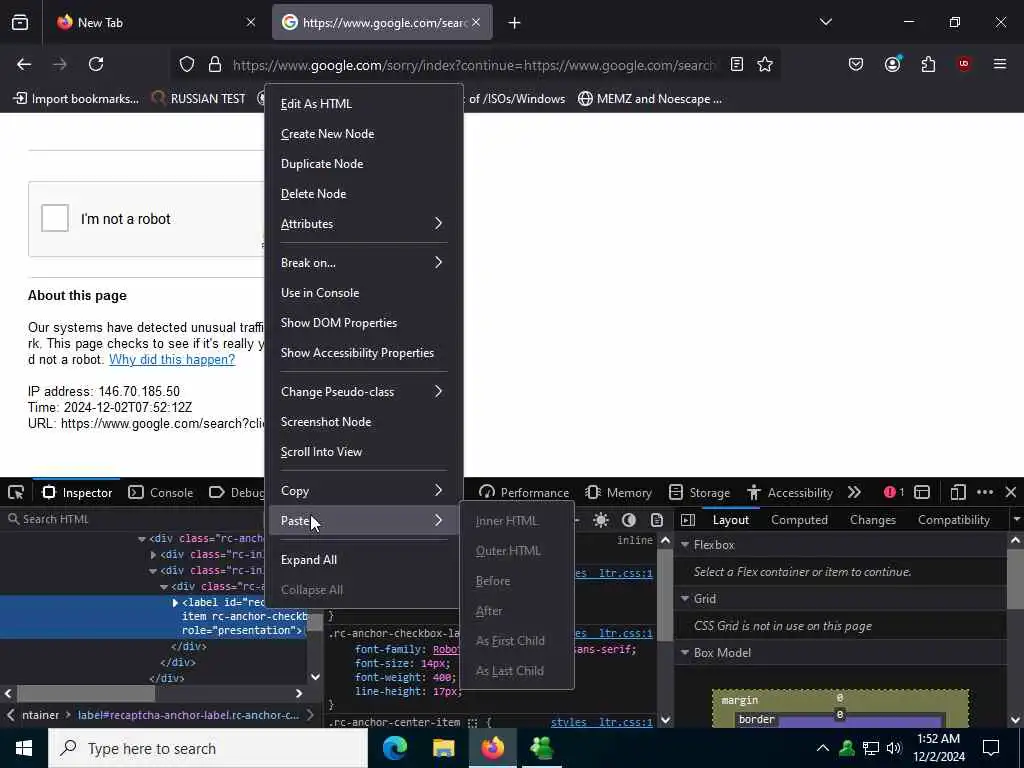The height and width of the screenshot is (768, 1024).
Task: Expand the Attributes submenu
Action: [364, 223]
